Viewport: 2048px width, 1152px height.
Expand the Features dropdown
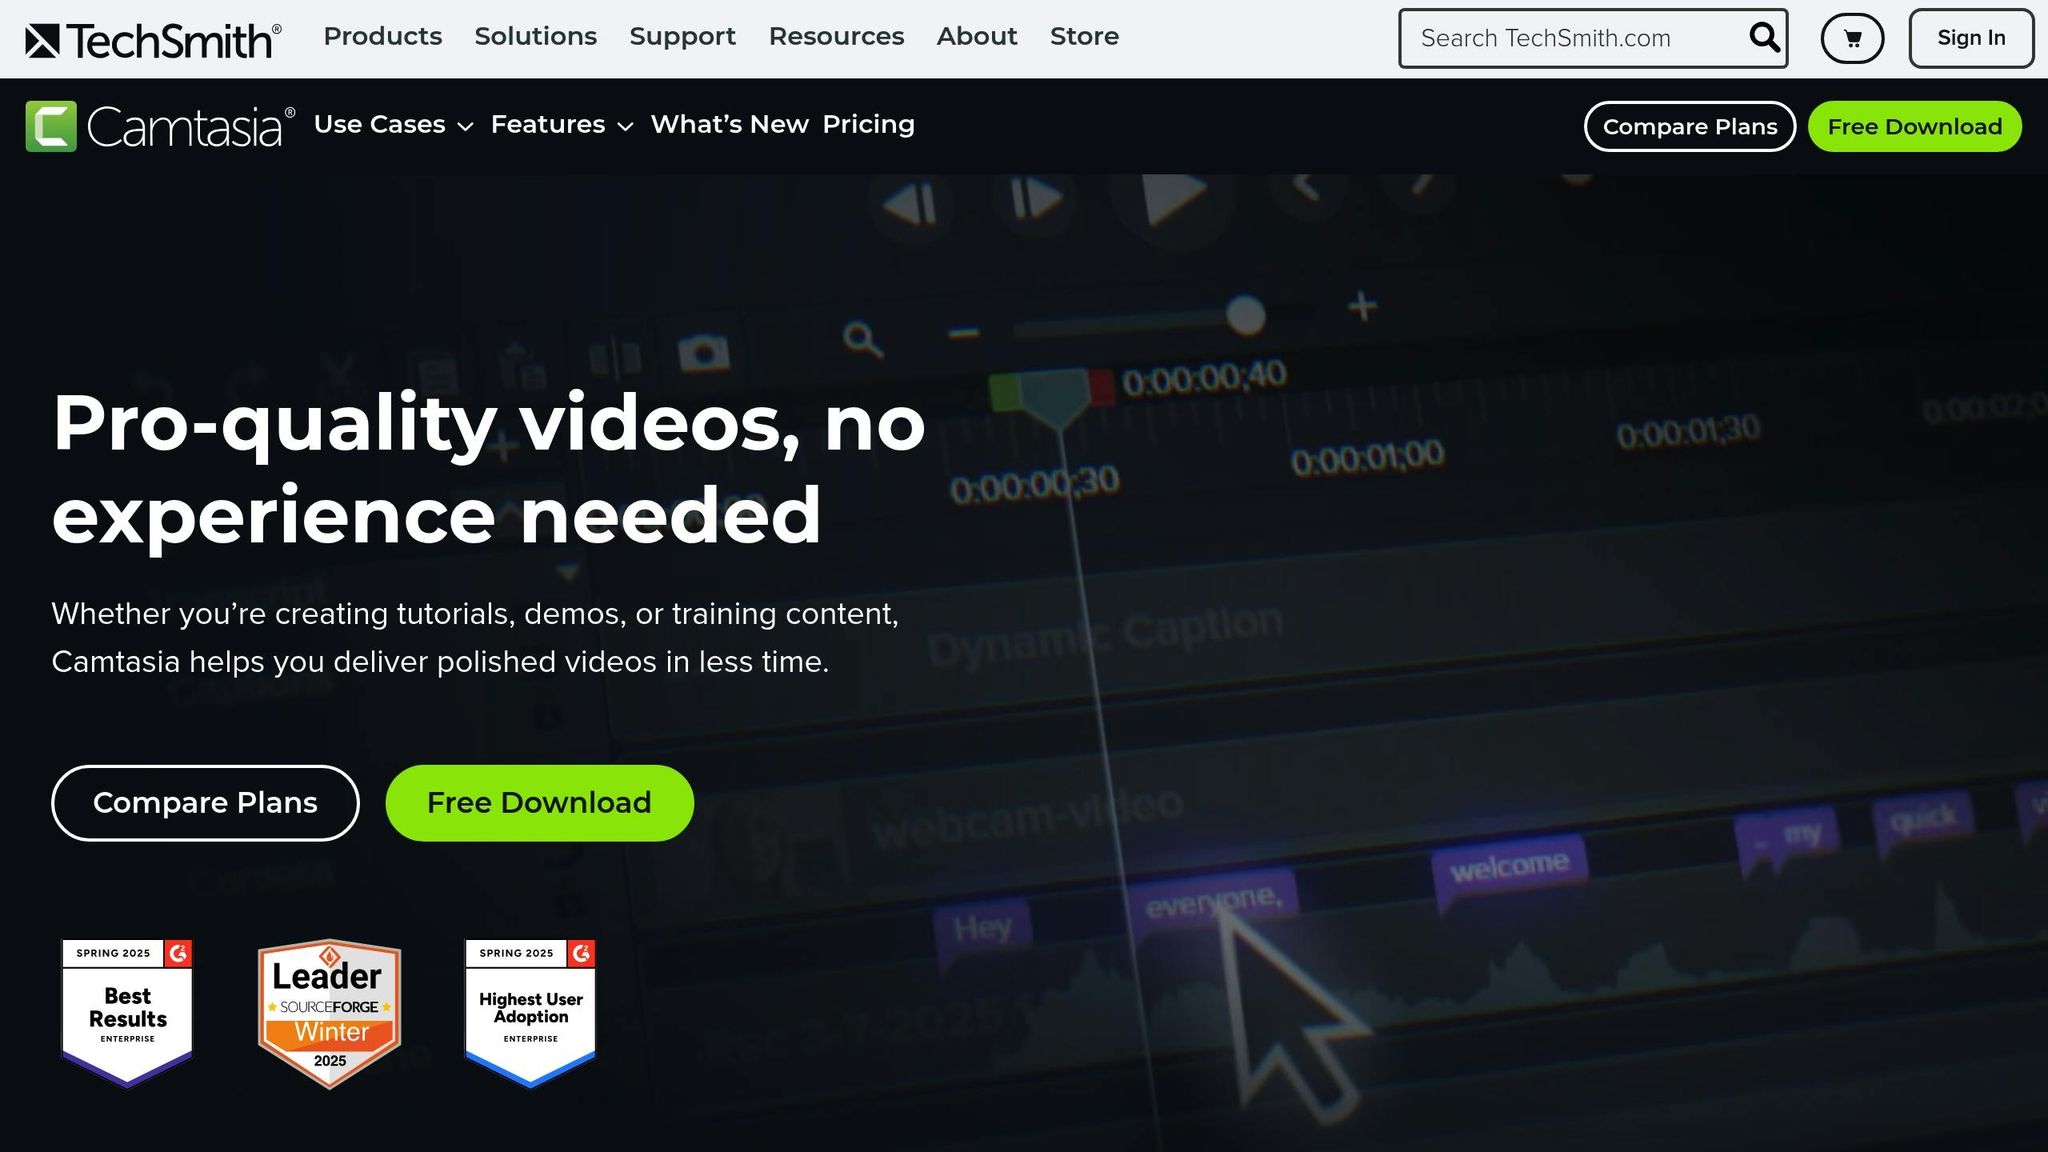pos(562,124)
